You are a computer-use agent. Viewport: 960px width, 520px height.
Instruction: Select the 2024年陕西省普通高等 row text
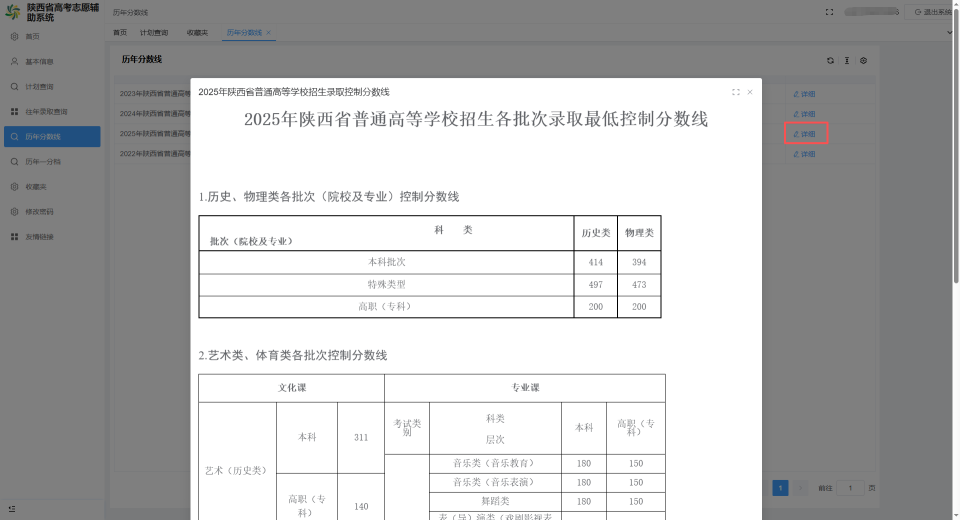155,114
